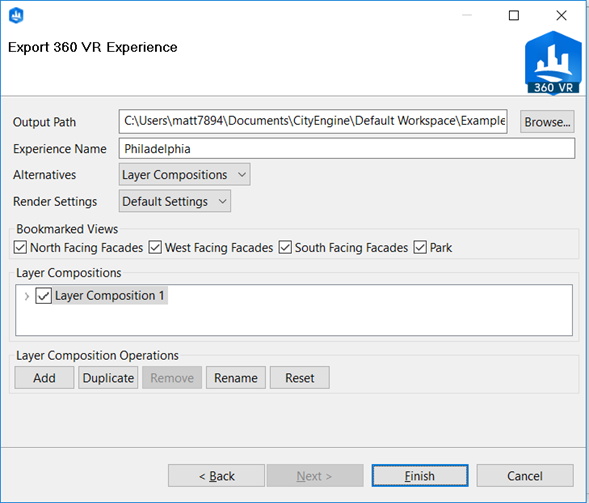Go Back to the previous page
589x503 pixels.
click(x=216, y=476)
